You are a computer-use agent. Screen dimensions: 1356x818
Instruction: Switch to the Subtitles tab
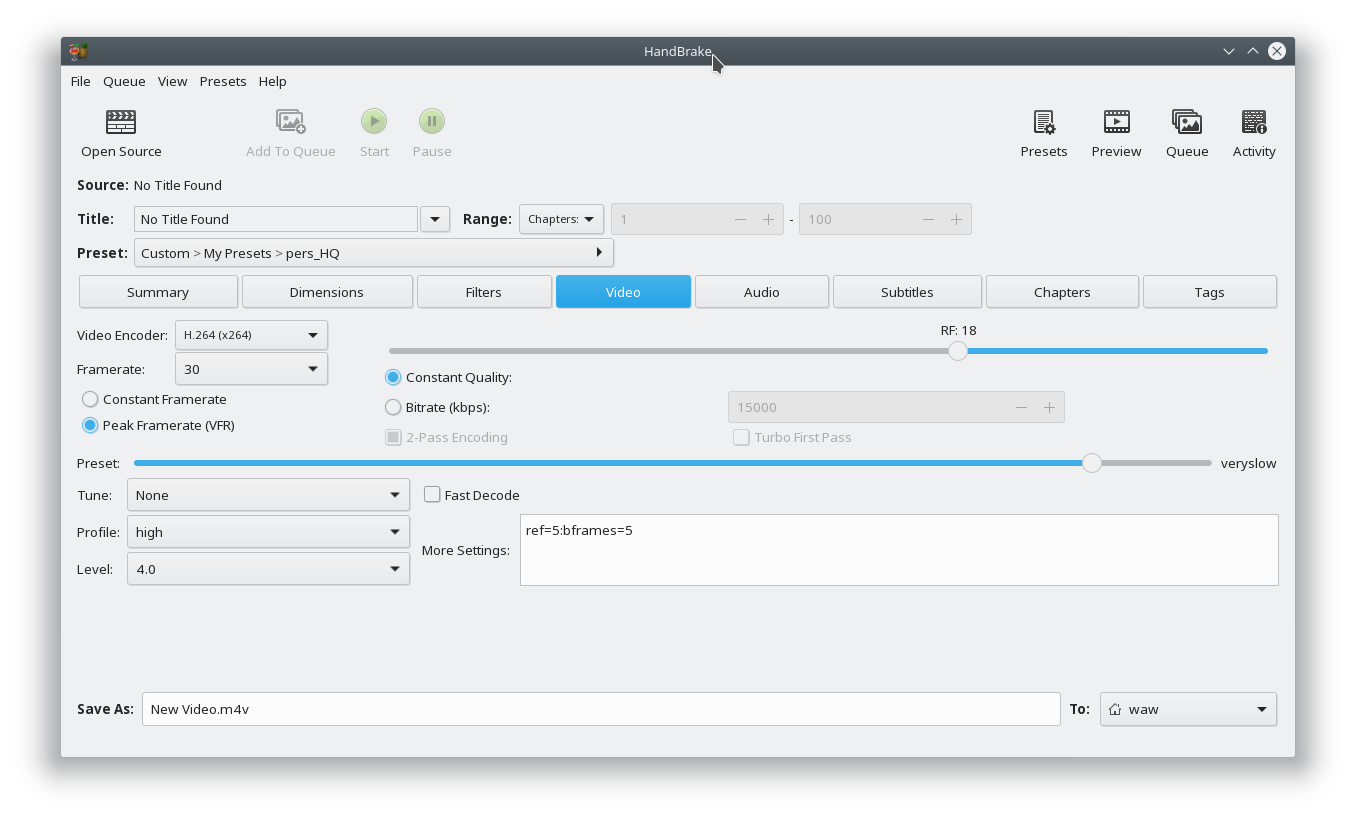click(907, 292)
